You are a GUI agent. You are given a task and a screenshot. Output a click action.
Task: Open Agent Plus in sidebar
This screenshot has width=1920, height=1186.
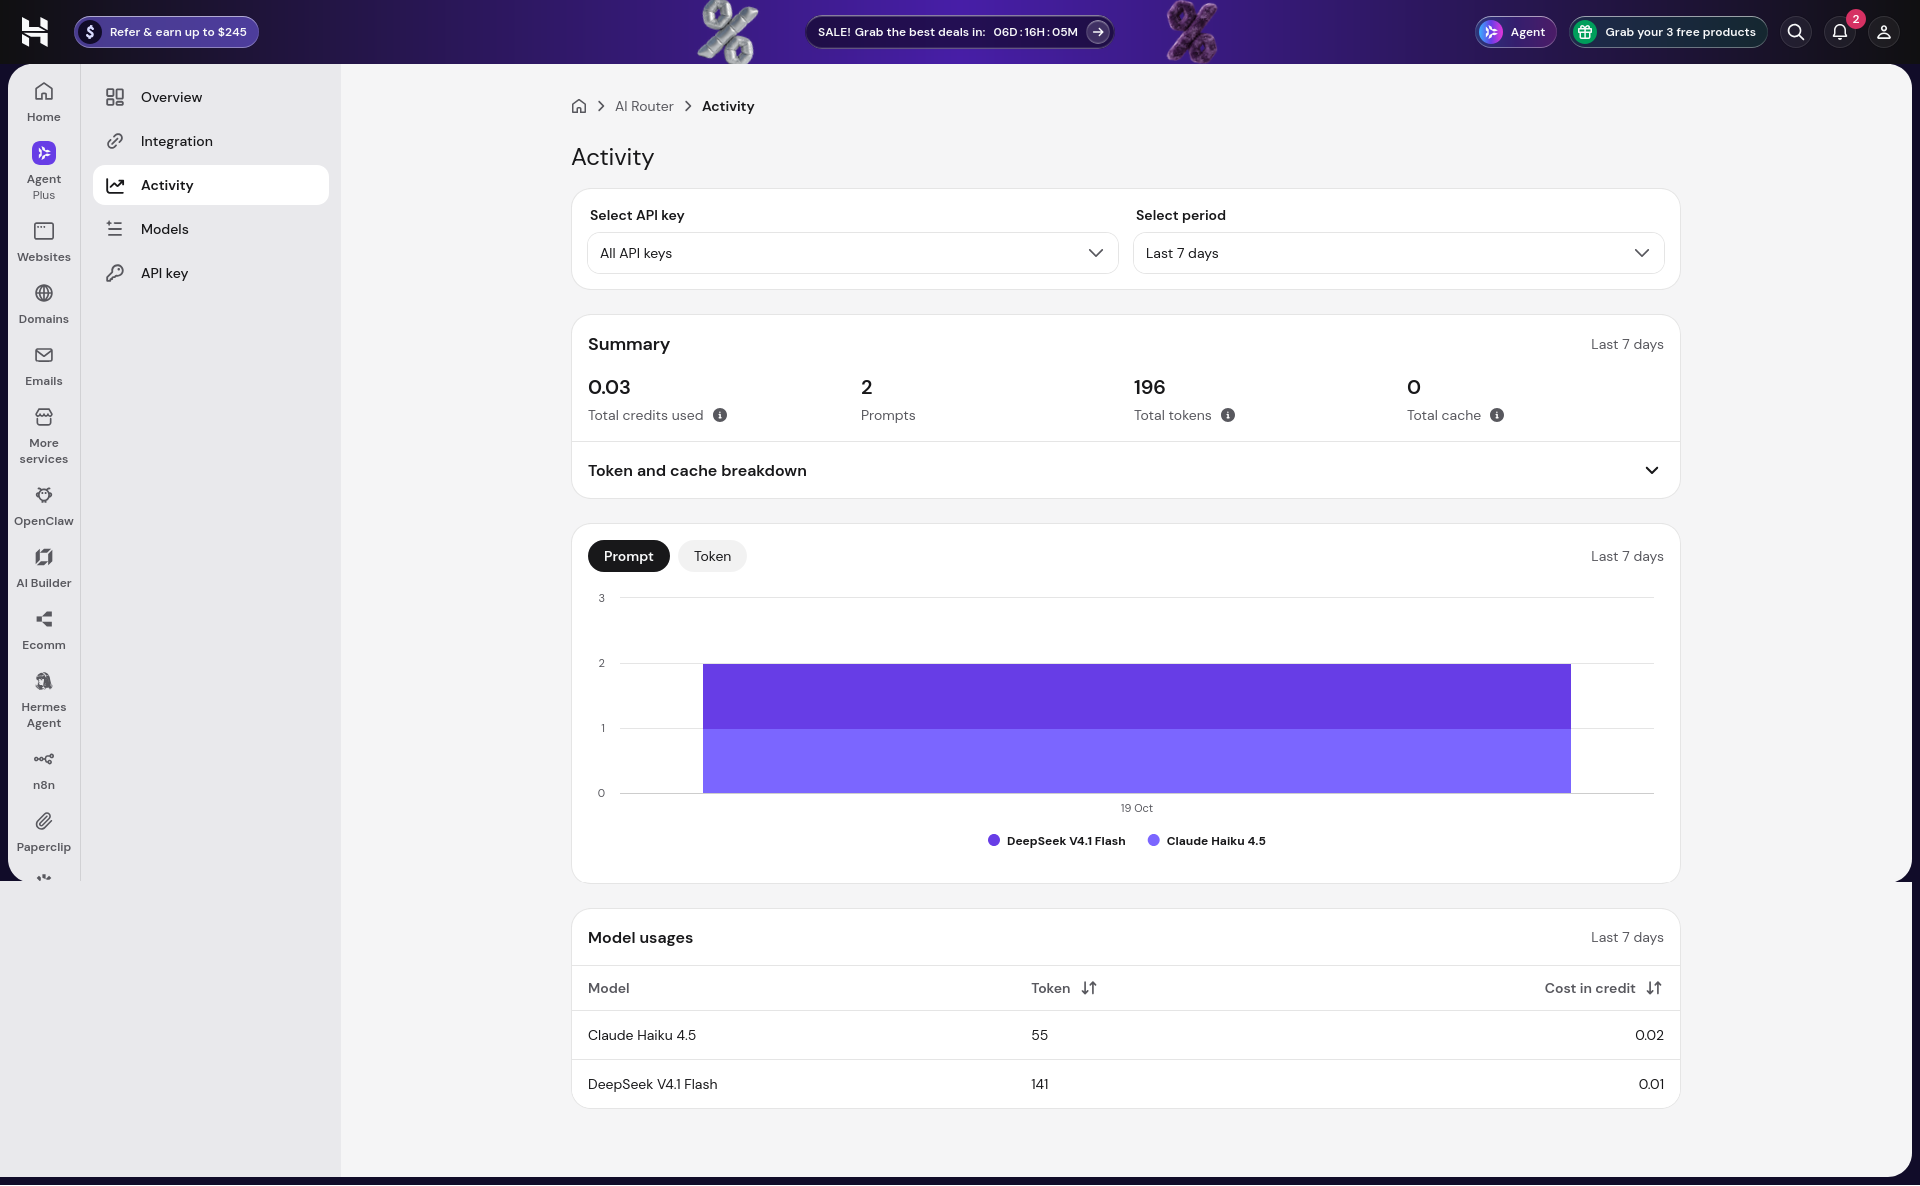click(44, 171)
